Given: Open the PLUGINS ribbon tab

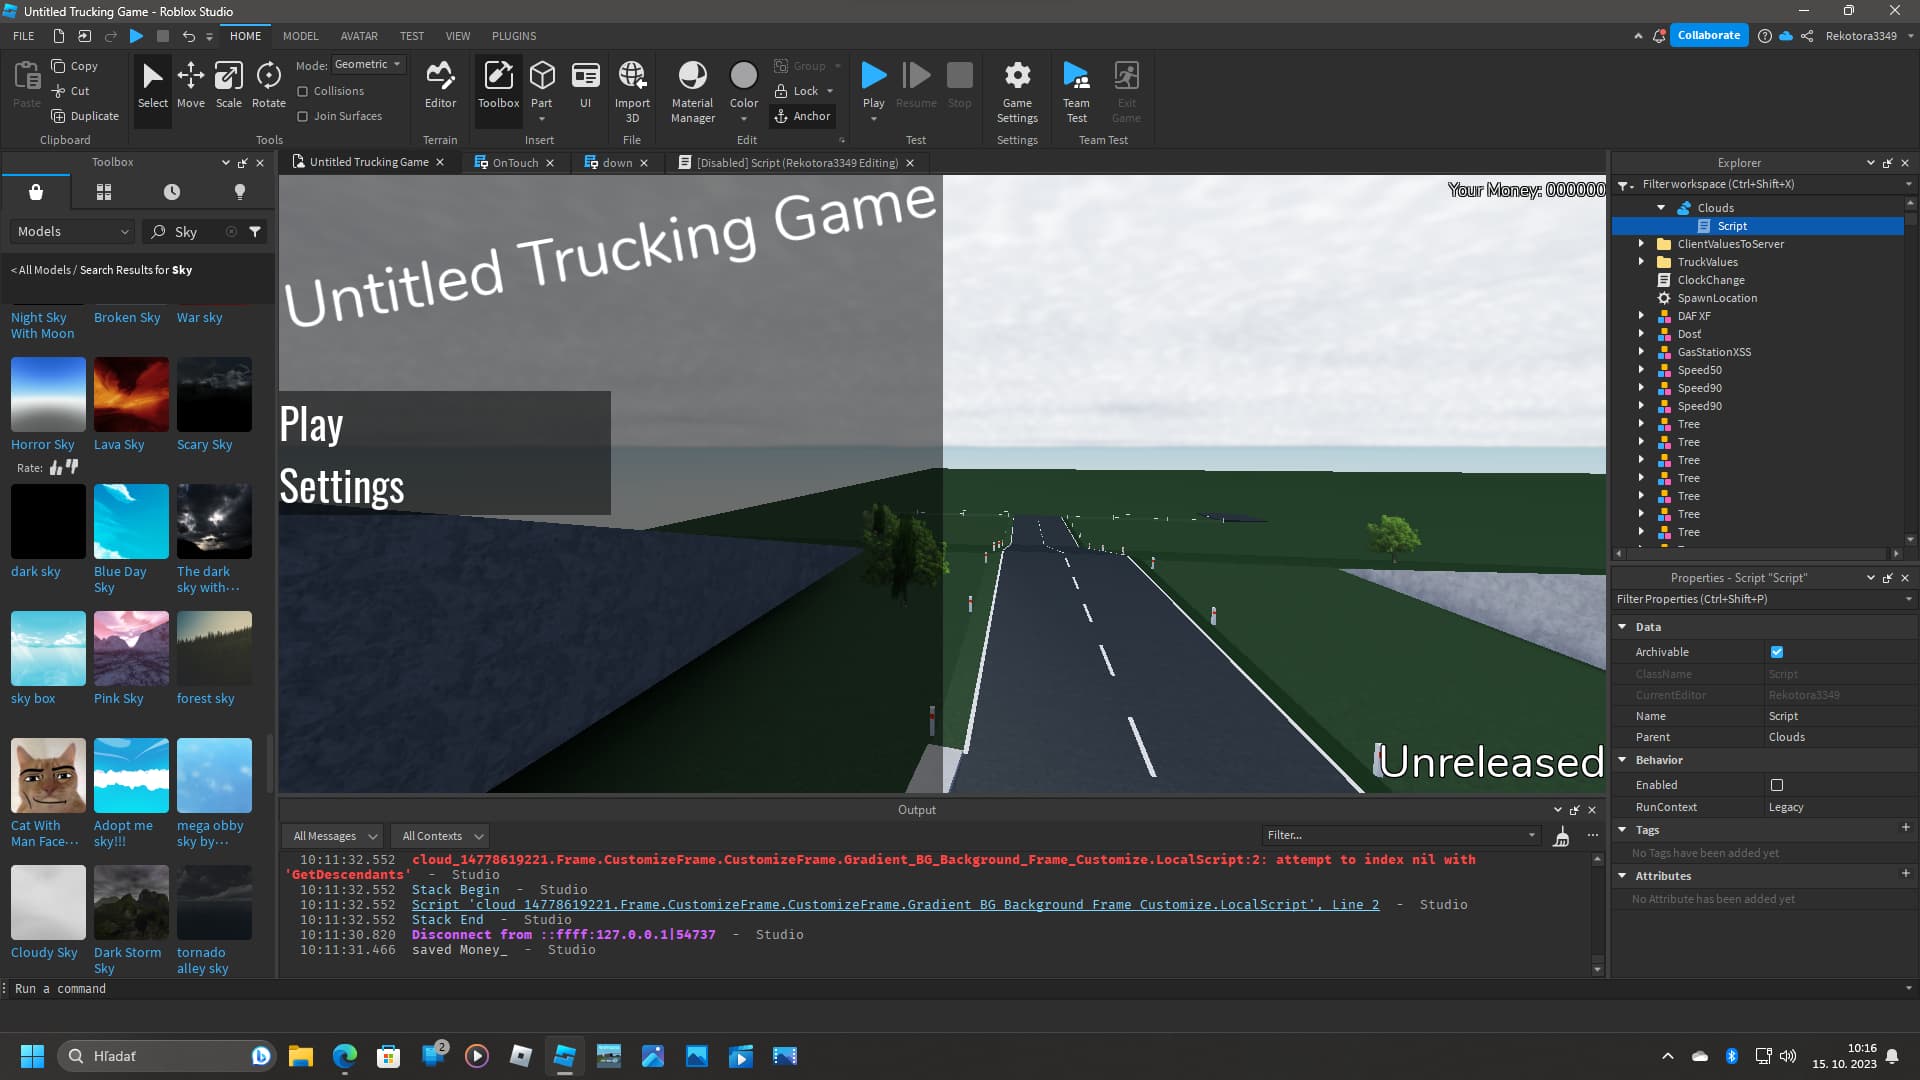Looking at the screenshot, I should [x=514, y=36].
